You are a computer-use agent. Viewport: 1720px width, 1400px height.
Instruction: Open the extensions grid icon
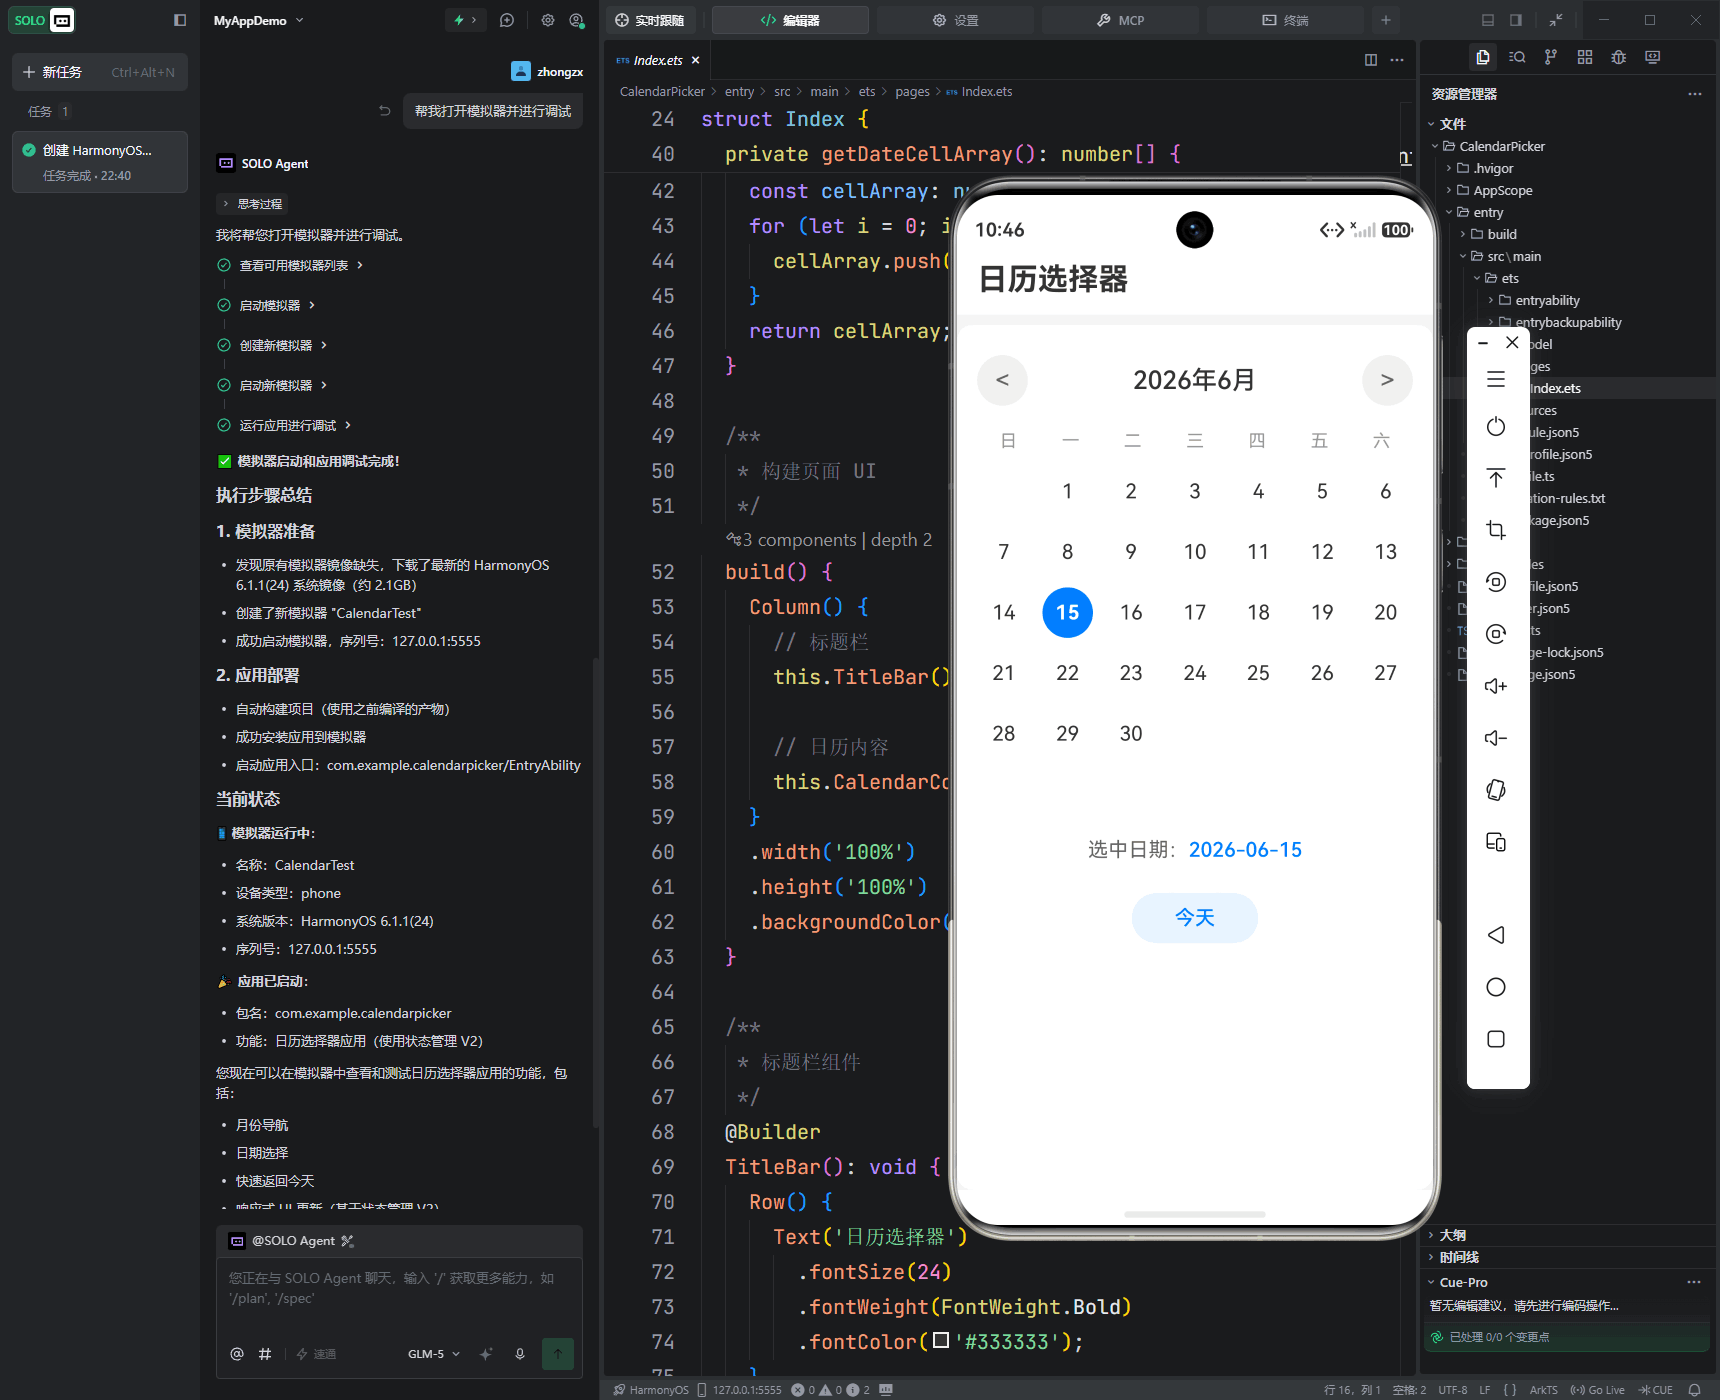1585,57
